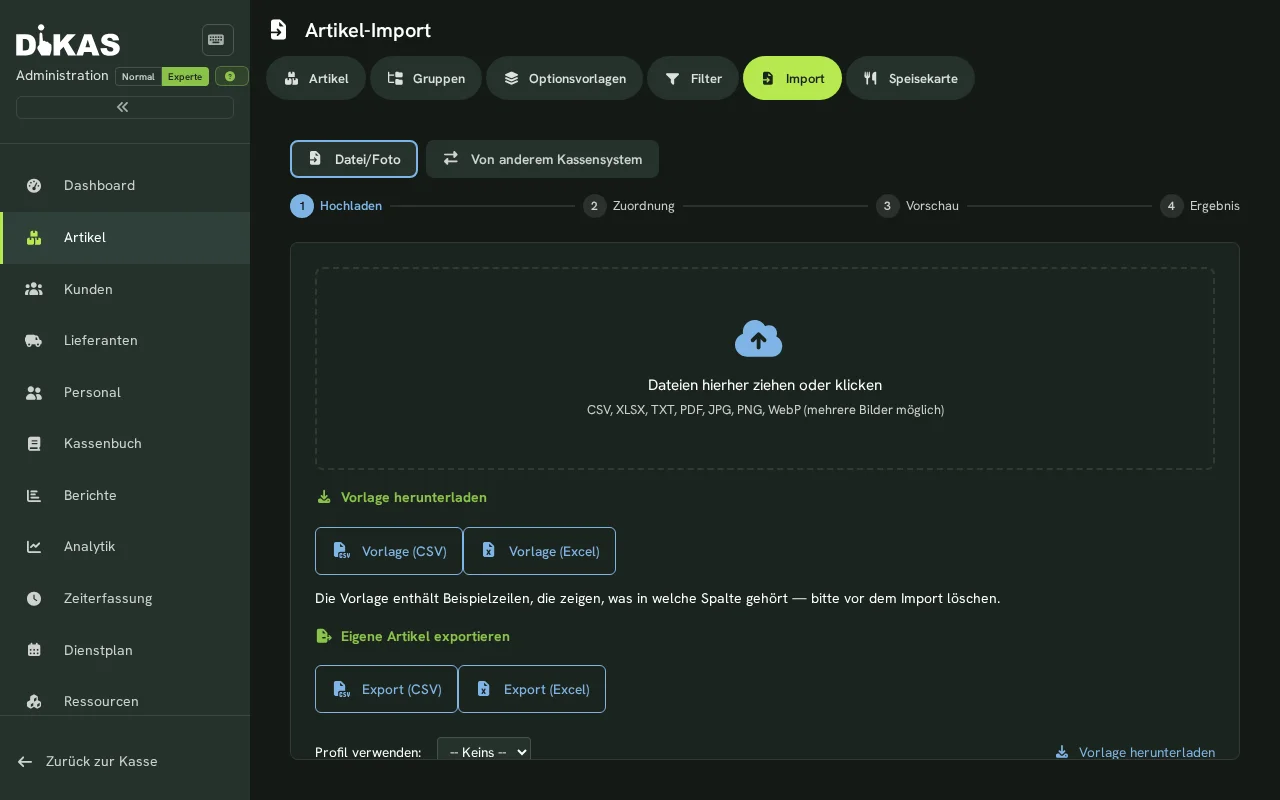This screenshot has width=1280, height=800.
Task: Click step 3 Vorschau in the progress bar
Action: point(917,206)
